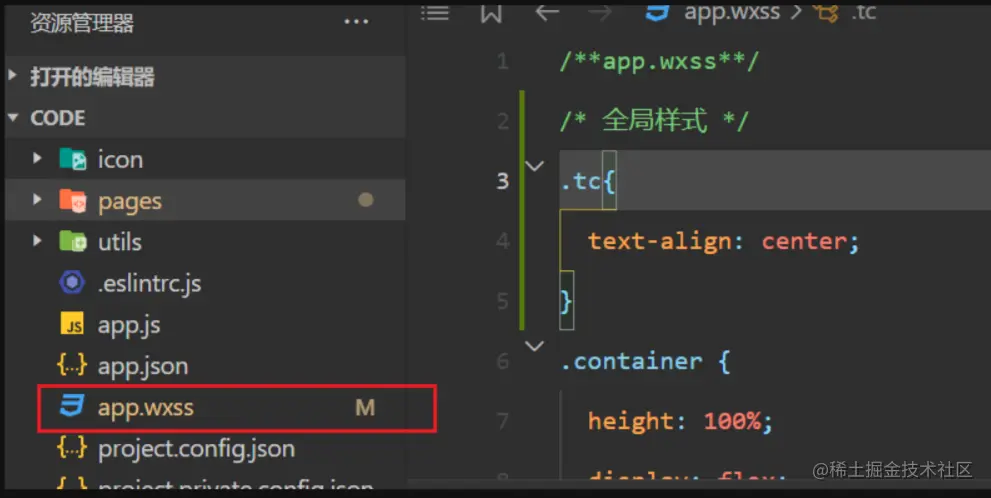991x498 pixels.
Task: Expand the pages folder arrow
Action: pyautogui.click(x=37, y=200)
